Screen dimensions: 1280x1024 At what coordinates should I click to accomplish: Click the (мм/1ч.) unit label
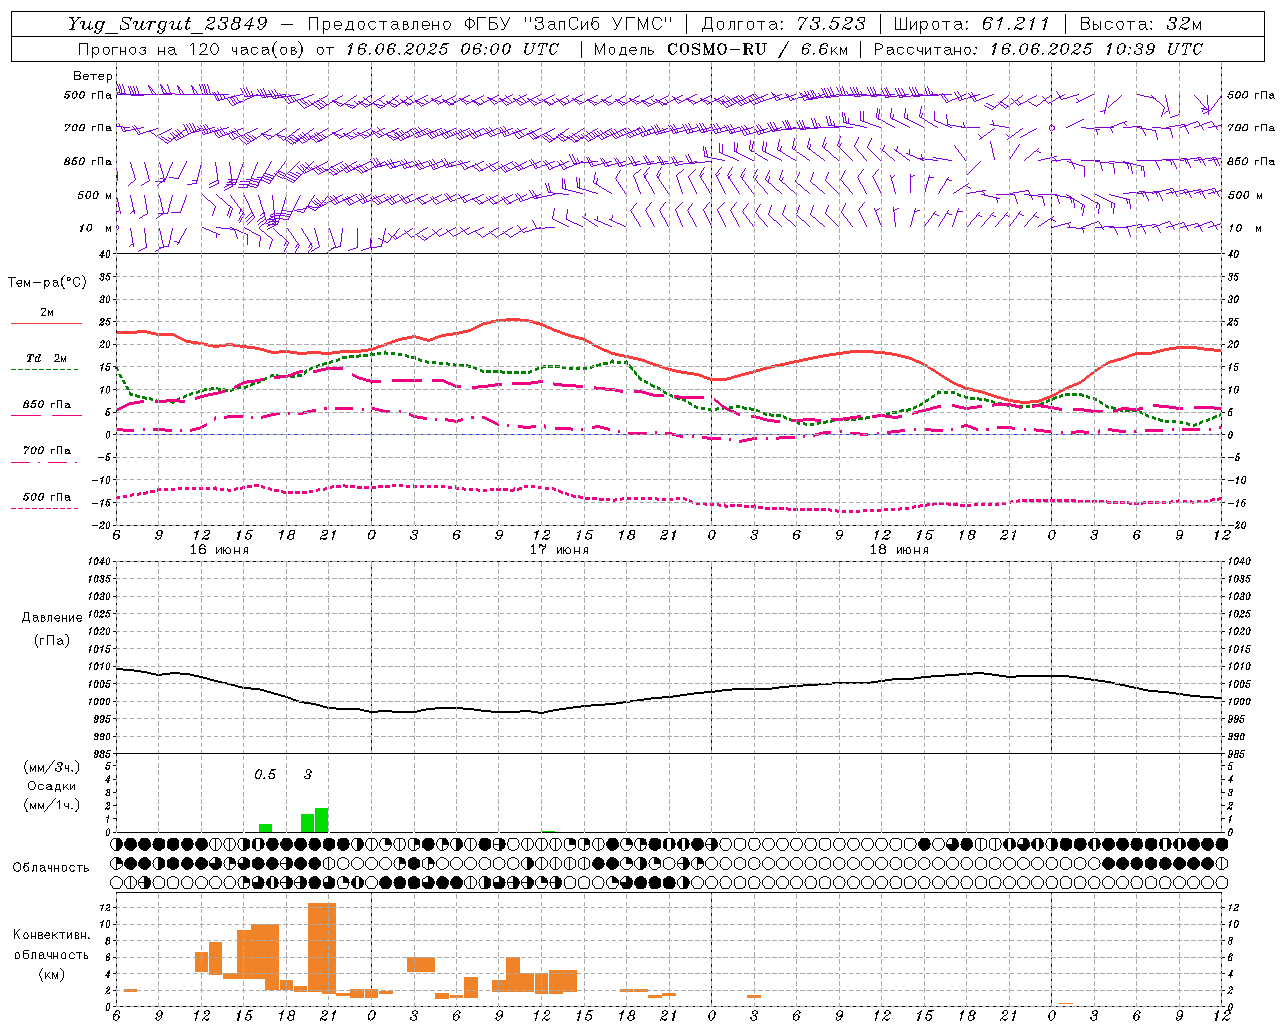51,805
